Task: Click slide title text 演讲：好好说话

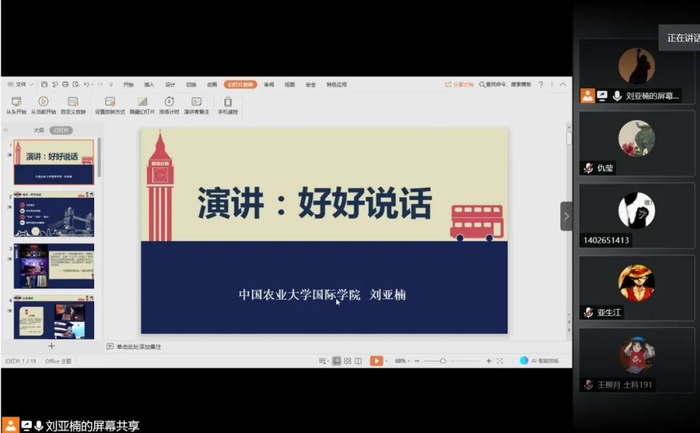Action: pyautogui.click(x=315, y=203)
